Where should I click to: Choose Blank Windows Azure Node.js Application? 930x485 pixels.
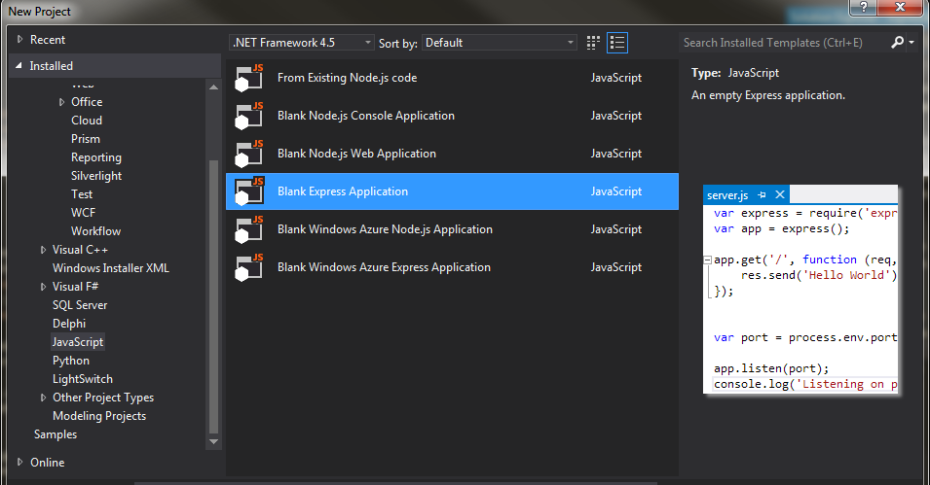(385, 229)
